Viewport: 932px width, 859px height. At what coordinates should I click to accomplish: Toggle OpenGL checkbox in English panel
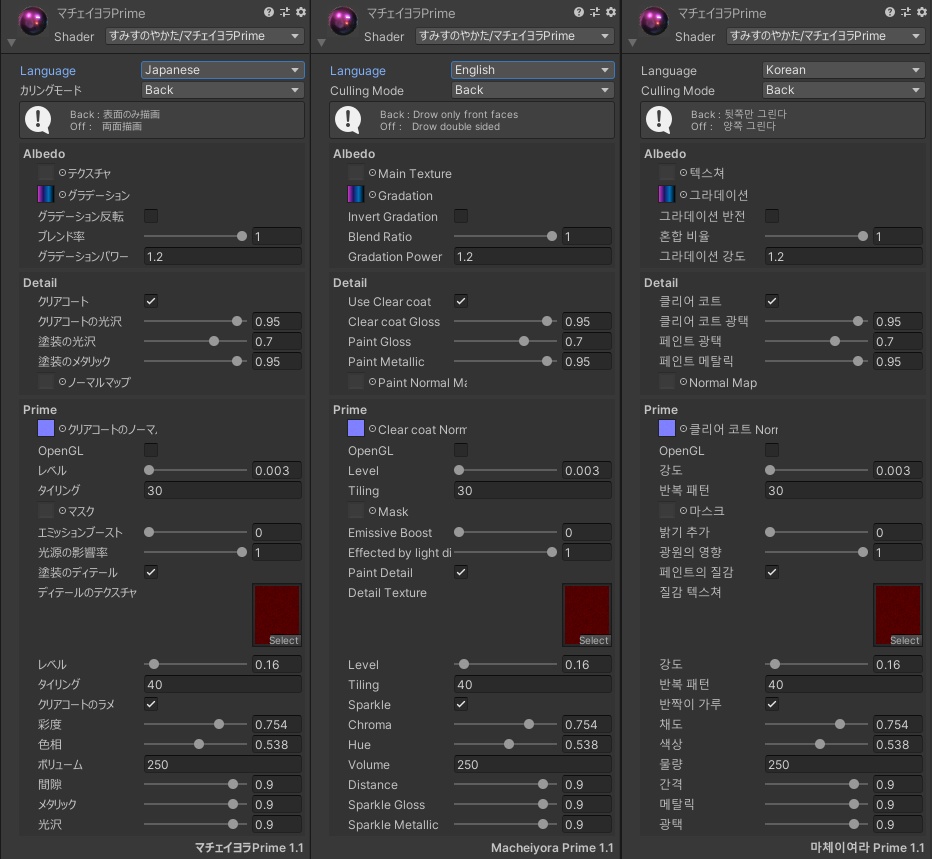[x=461, y=450]
